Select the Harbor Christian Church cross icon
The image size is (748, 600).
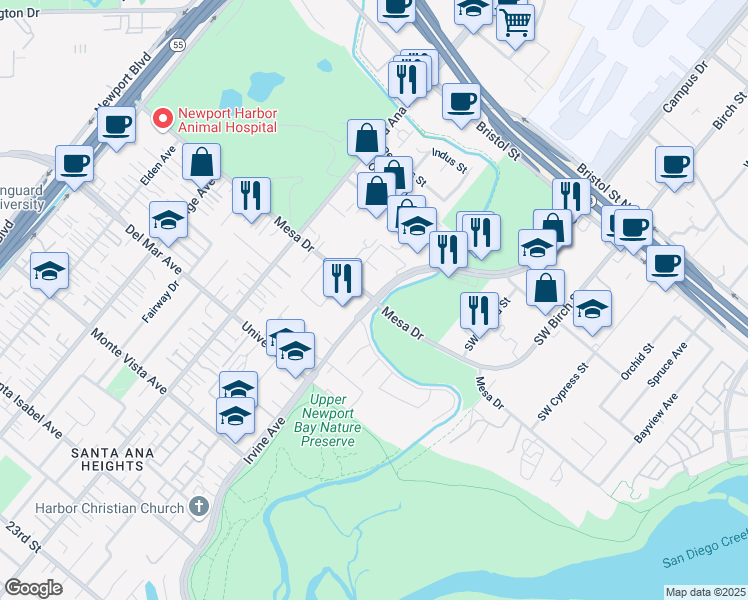(199, 507)
